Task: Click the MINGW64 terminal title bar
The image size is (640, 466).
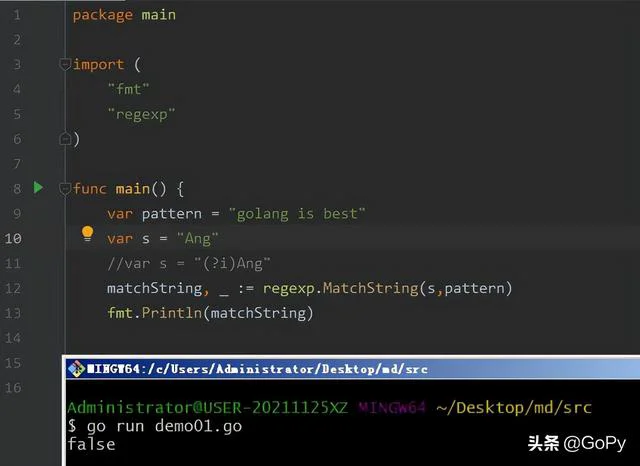Action: (x=300, y=369)
